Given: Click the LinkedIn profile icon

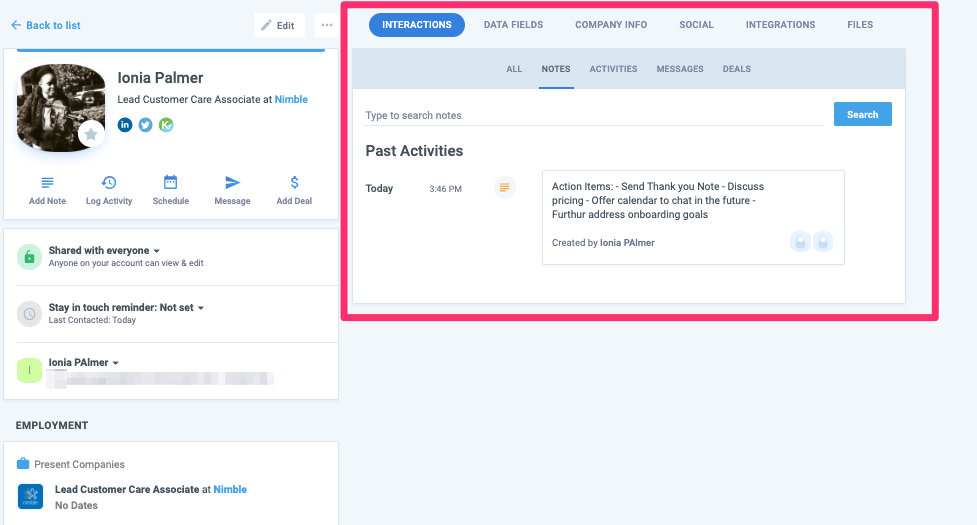Looking at the screenshot, I should pos(125,125).
